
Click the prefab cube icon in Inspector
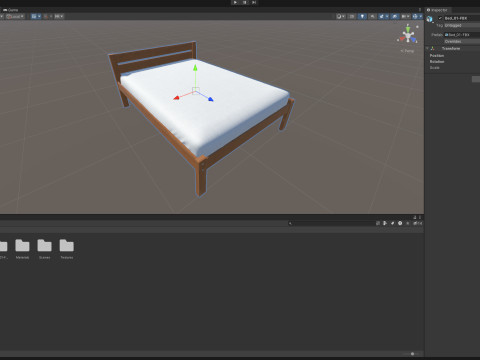430,19
